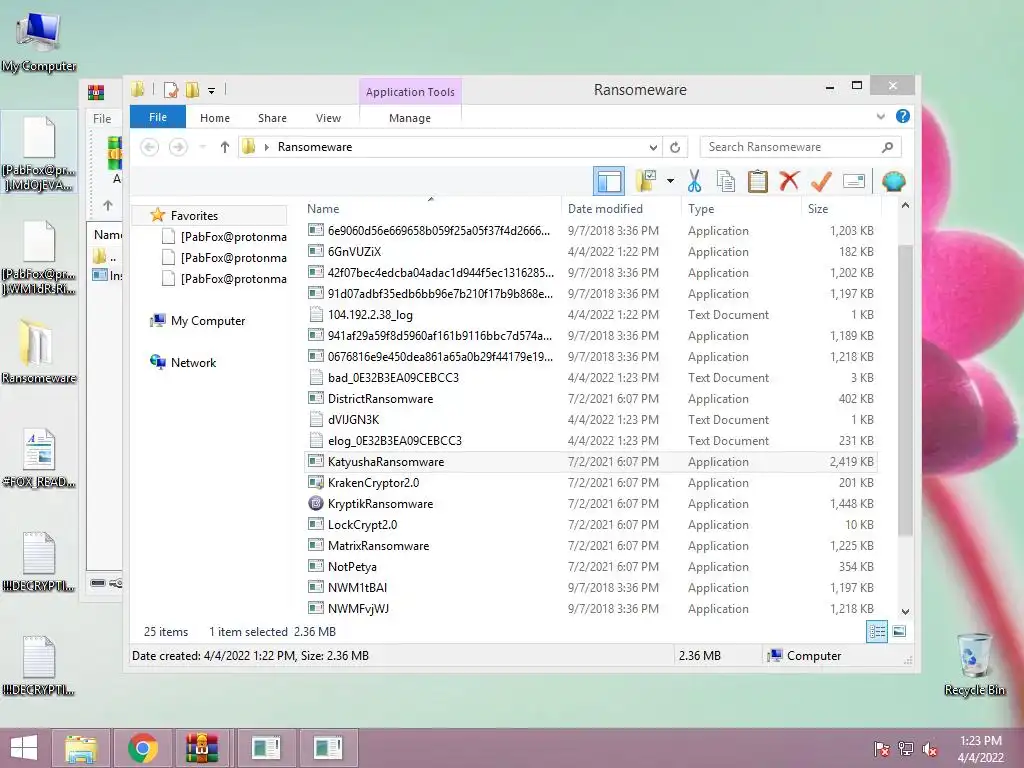Click the Forward navigation arrow
This screenshot has height=768, width=1024.
[x=178, y=147]
